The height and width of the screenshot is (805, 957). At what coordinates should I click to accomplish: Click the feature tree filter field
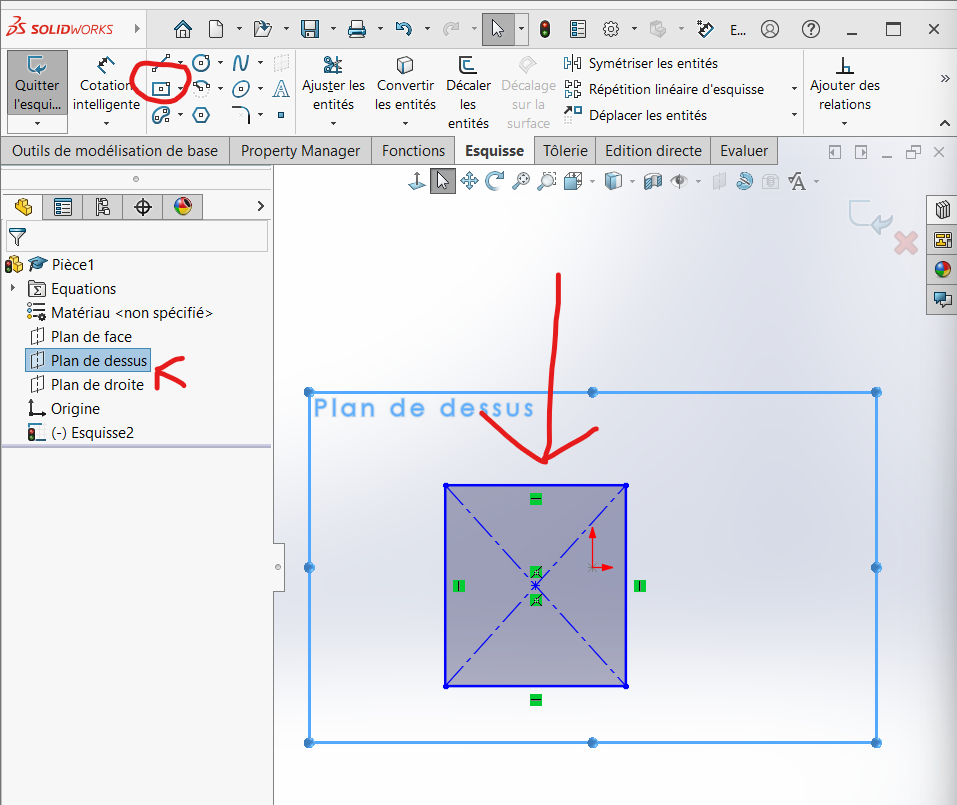tap(137, 236)
